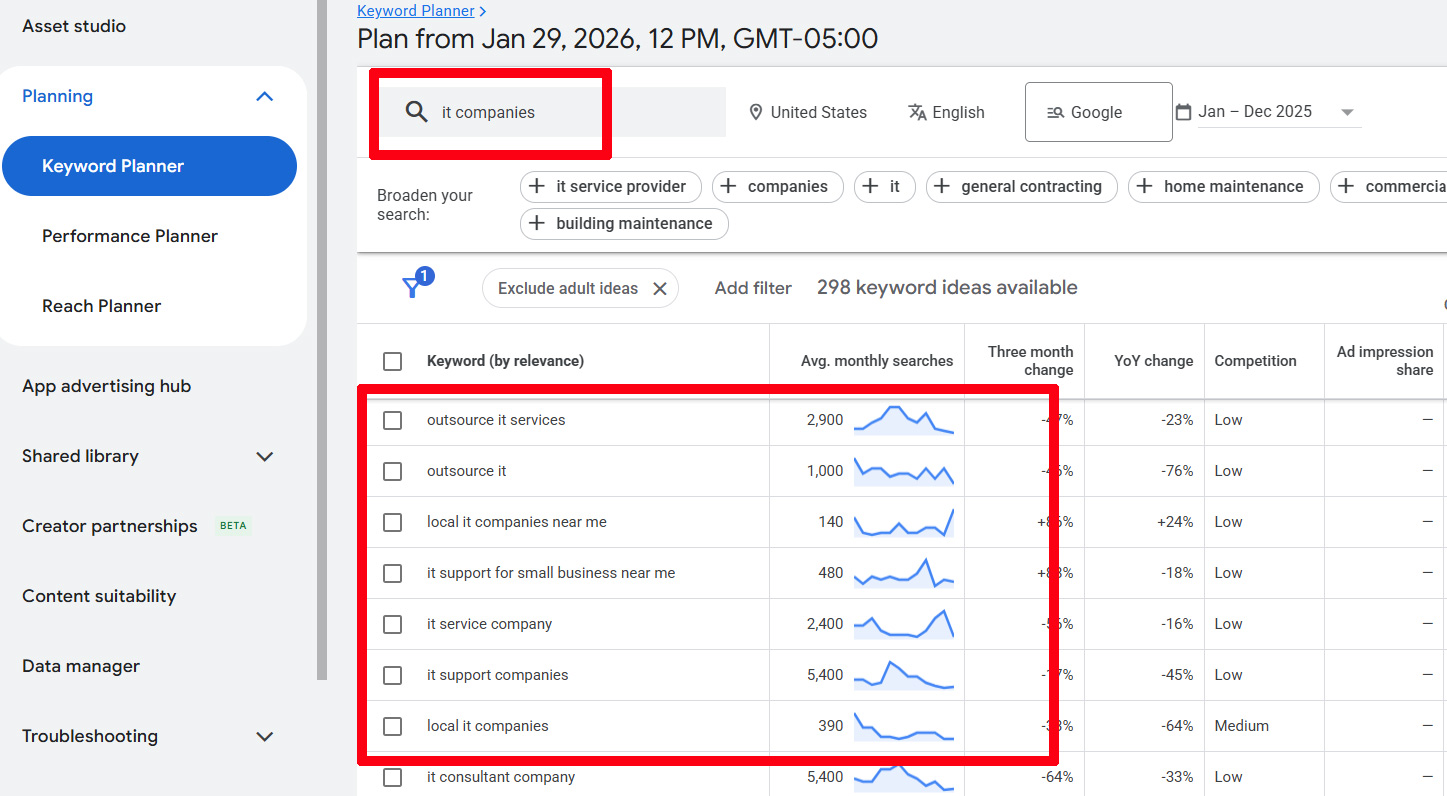This screenshot has height=796, width=1447.
Task: Open the filter funnel icon with badge
Action: point(412,287)
